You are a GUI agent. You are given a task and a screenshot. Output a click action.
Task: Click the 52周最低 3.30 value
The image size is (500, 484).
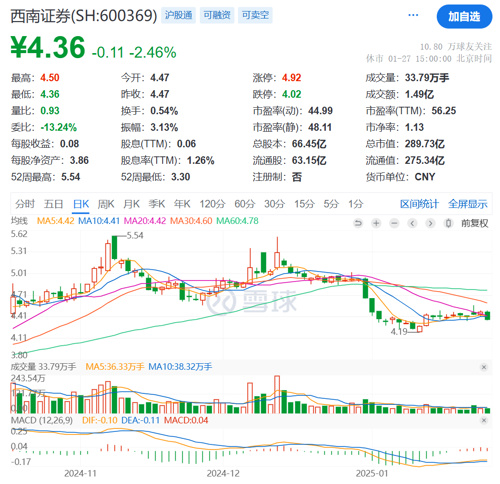pos(181,177)
